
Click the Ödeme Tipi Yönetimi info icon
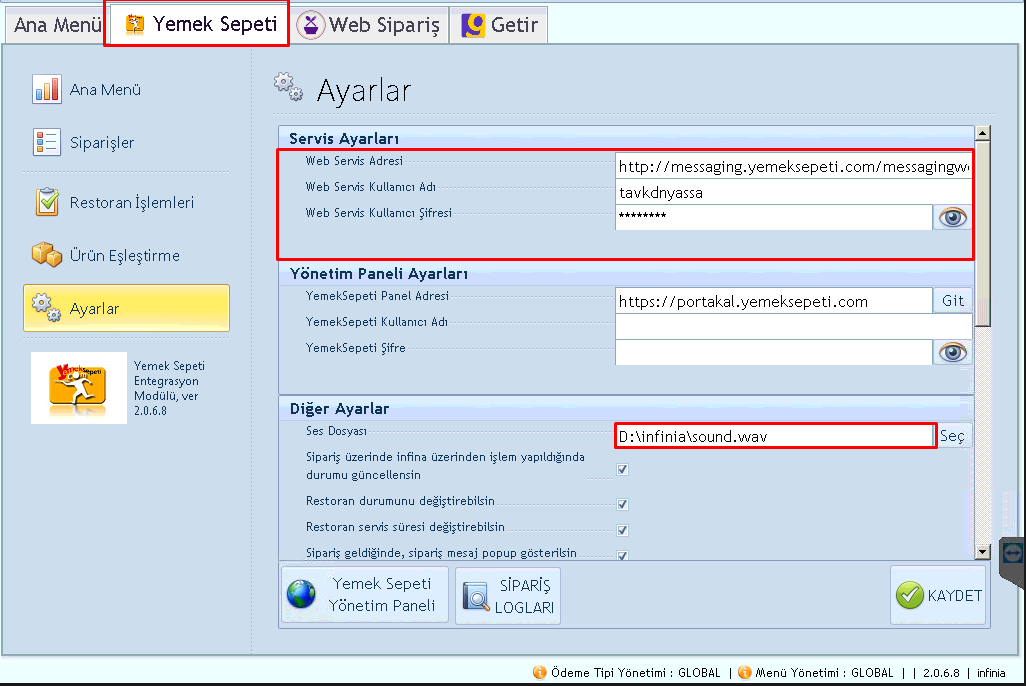pos(539,672)
